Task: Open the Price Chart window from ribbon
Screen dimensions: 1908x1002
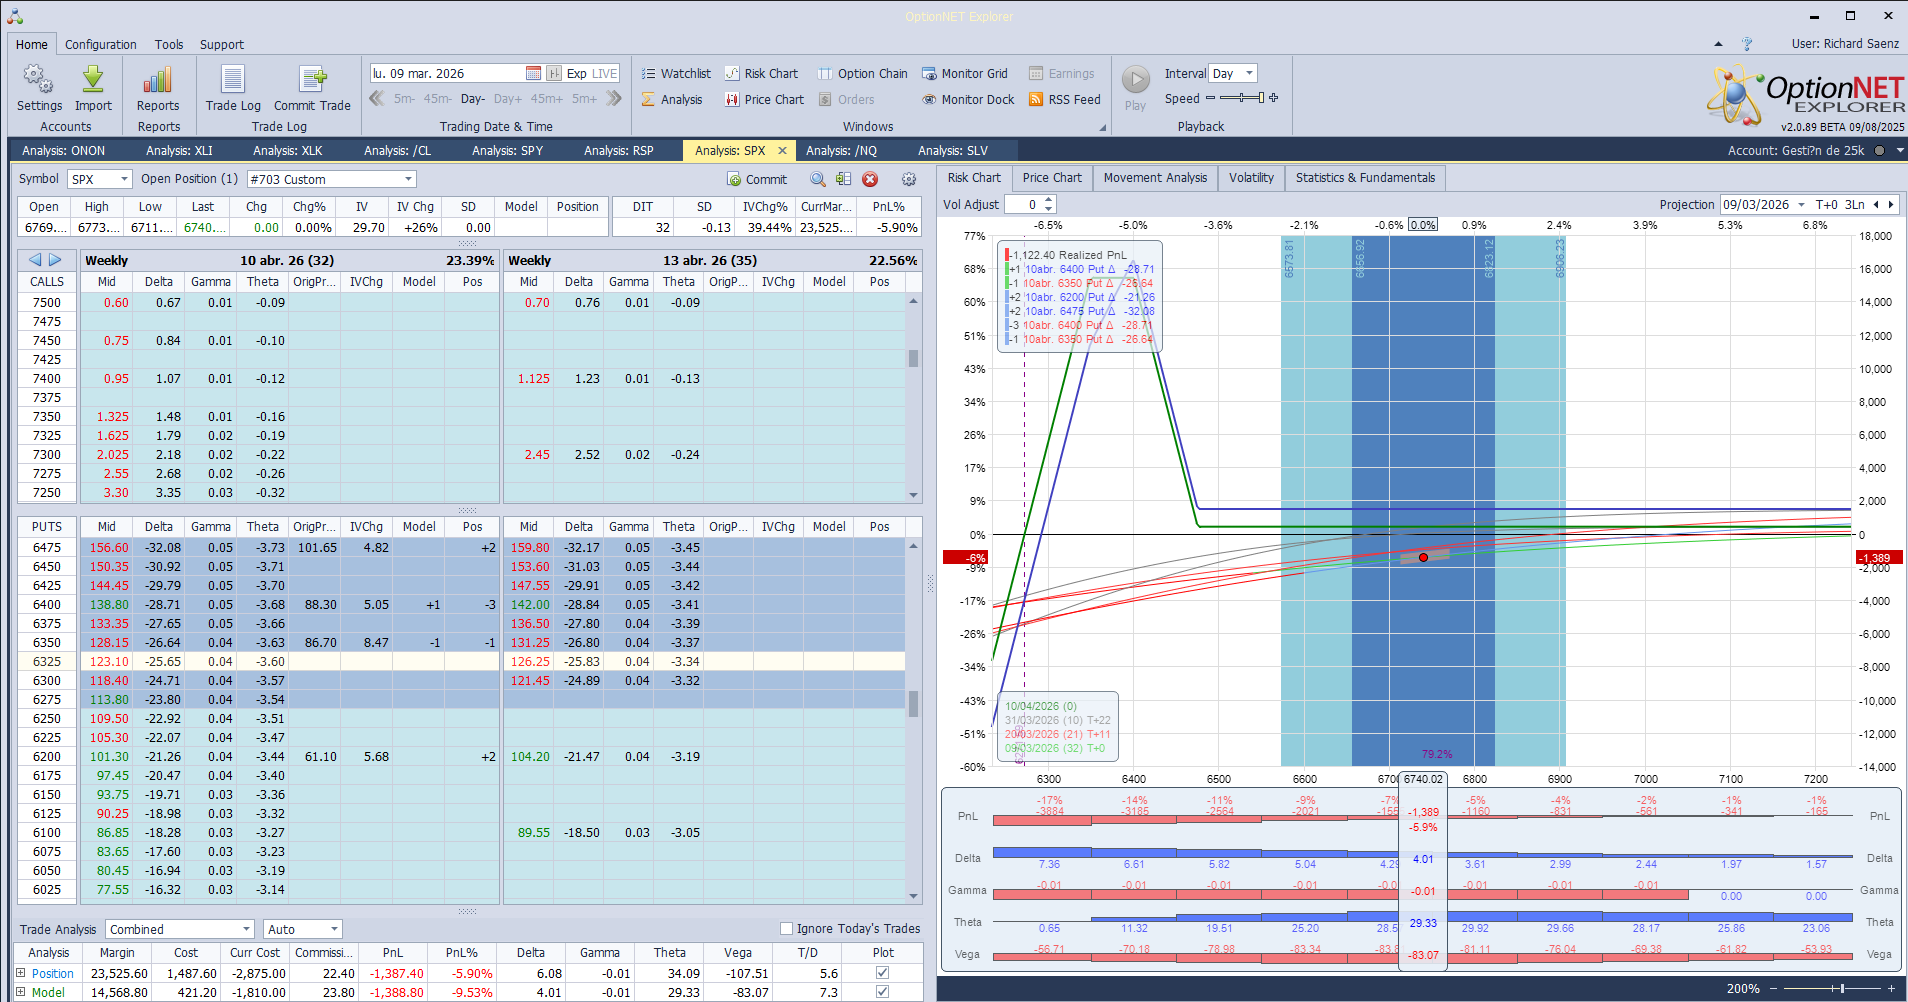Action: (x=765, y=99)
